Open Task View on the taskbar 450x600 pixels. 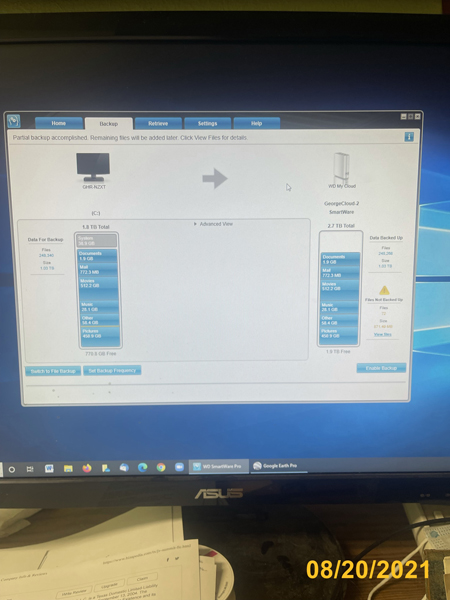[30, 469]
